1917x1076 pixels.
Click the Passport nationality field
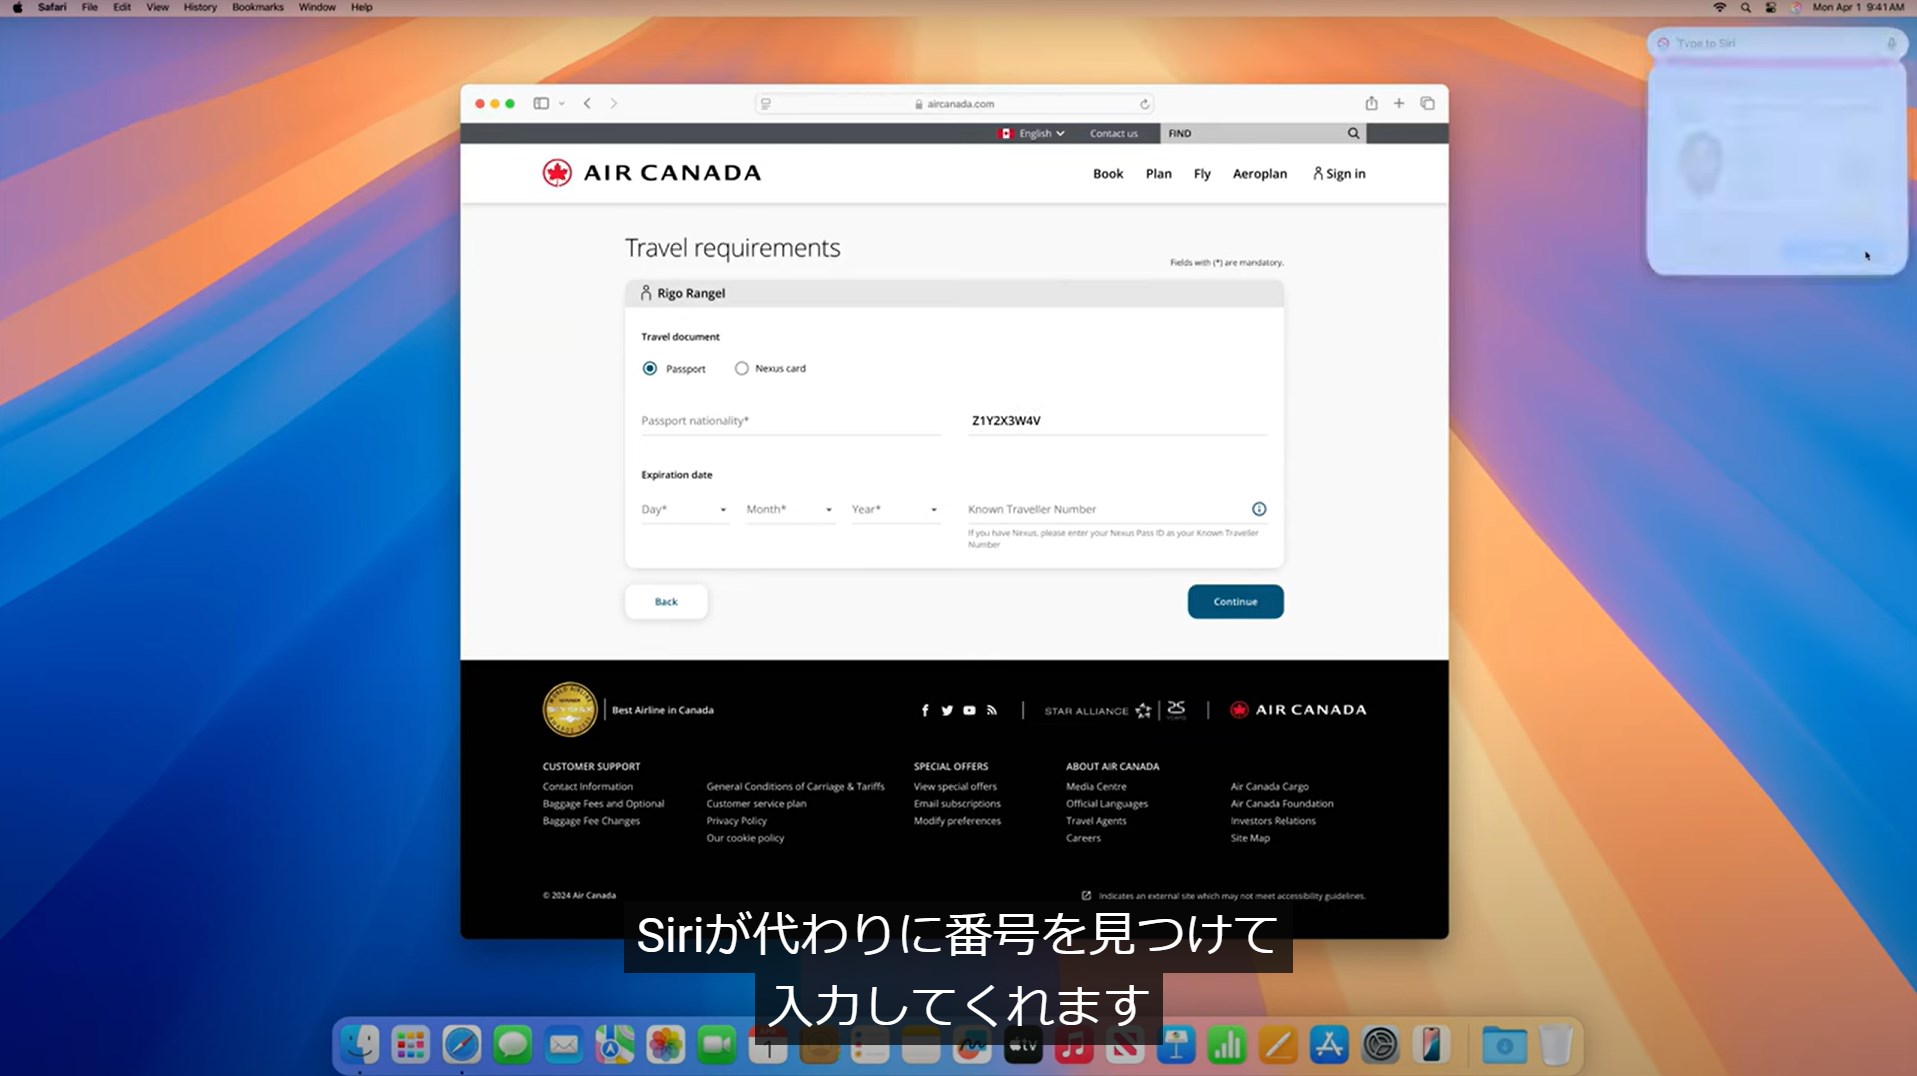pyautogui.click(x=791, y=421)
